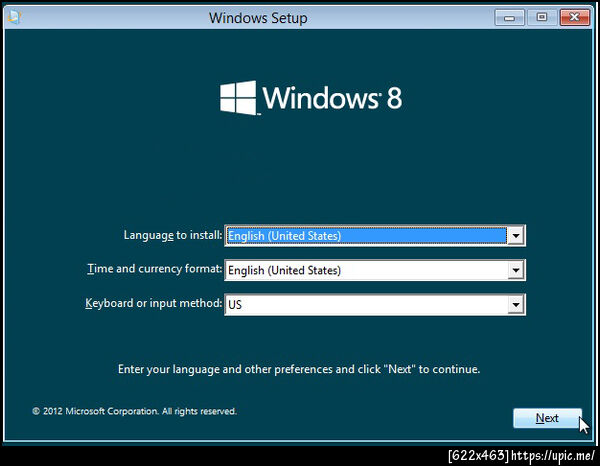Image resolution: width=600 pixels, height=466 pixels.
Task: Click the 'Language to install' label
Action: [173, 235]
